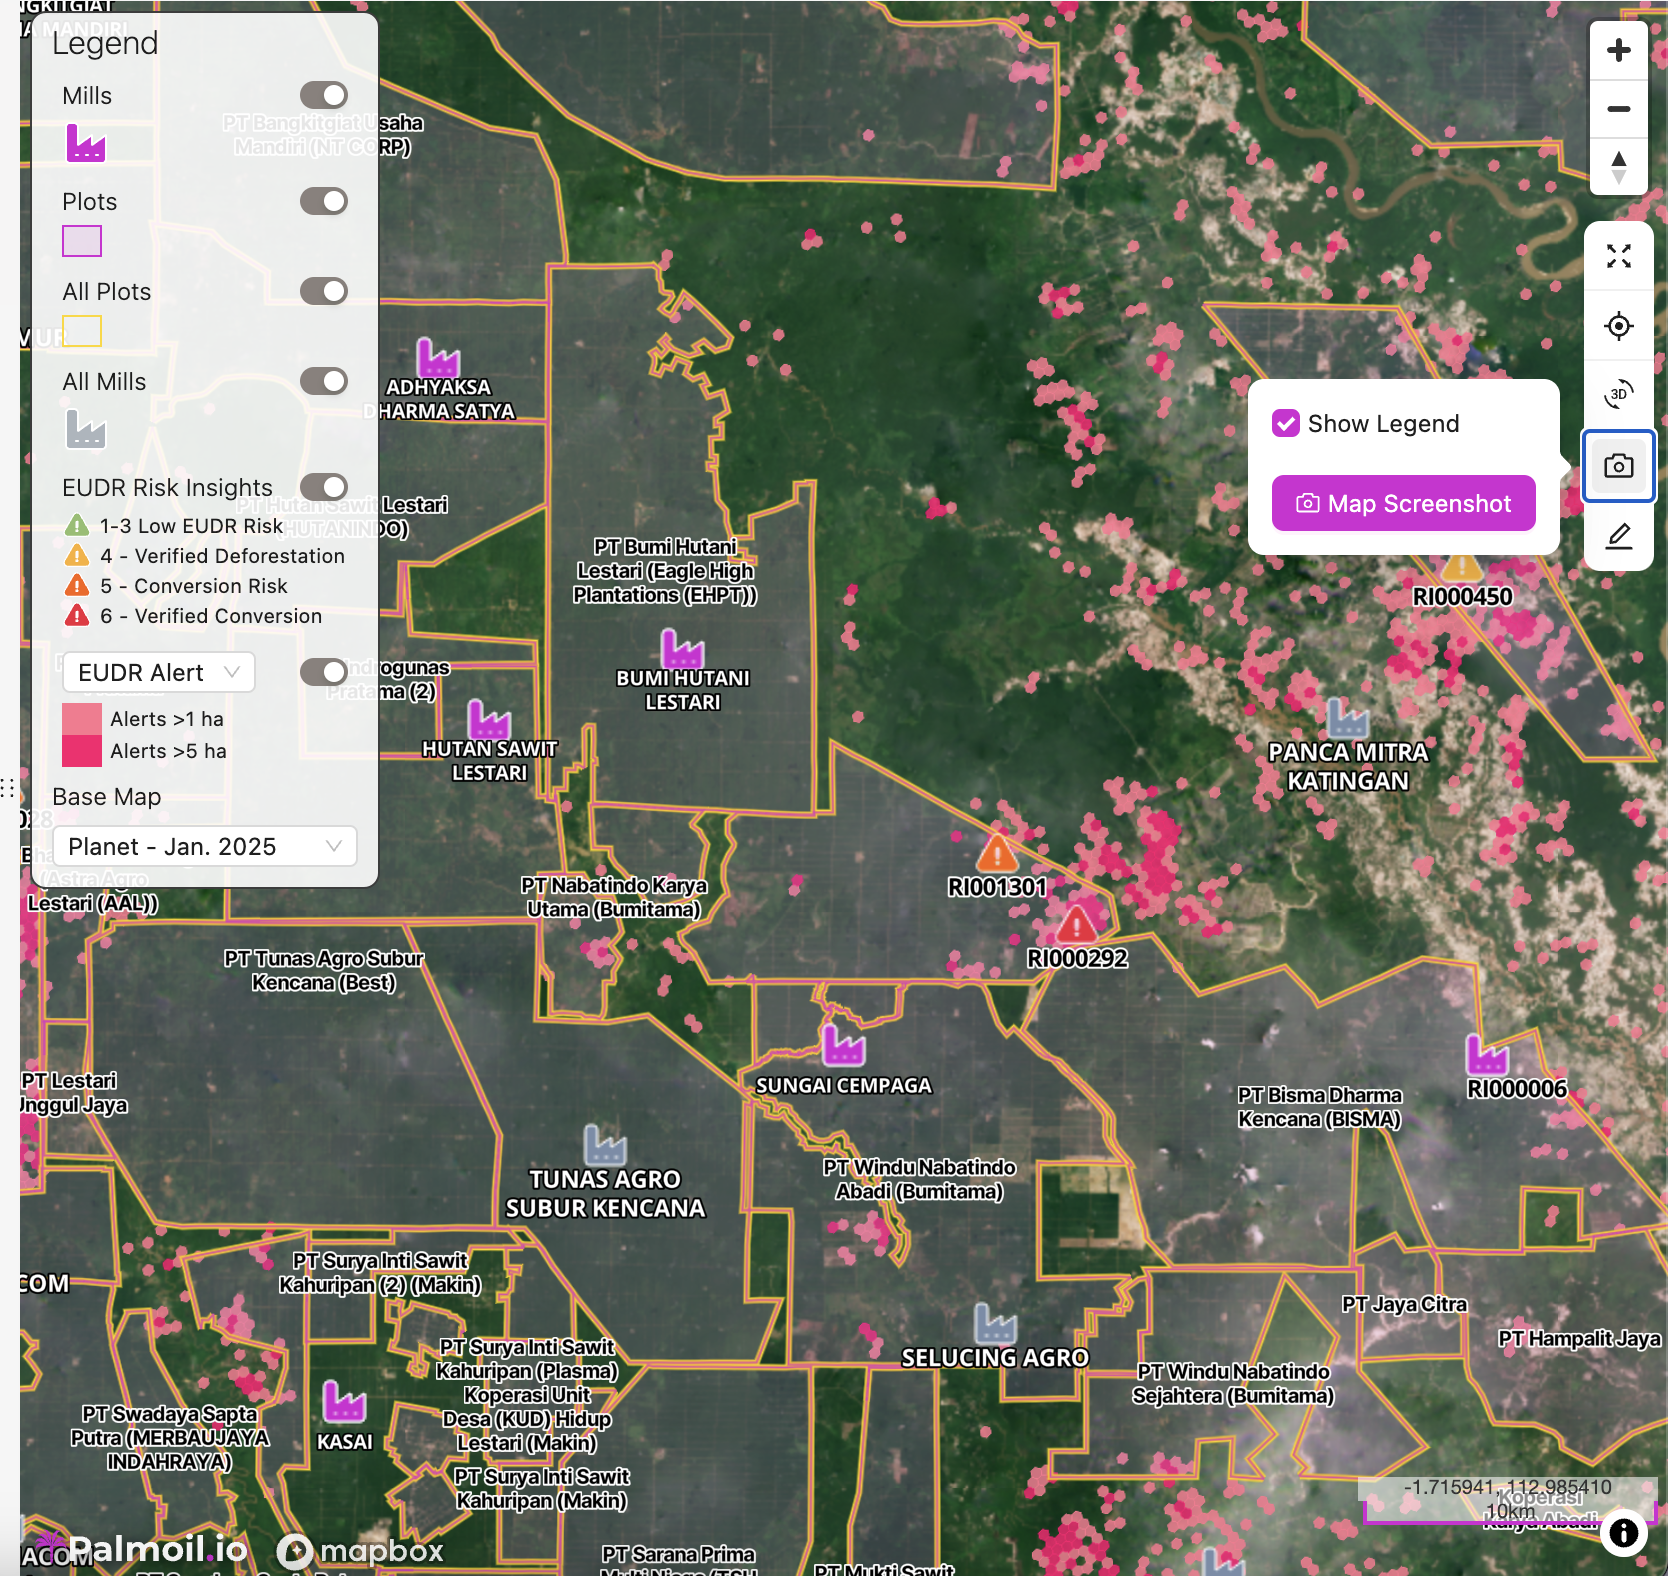Open the Palmoil.io logo link

[x=140, y=1549]
